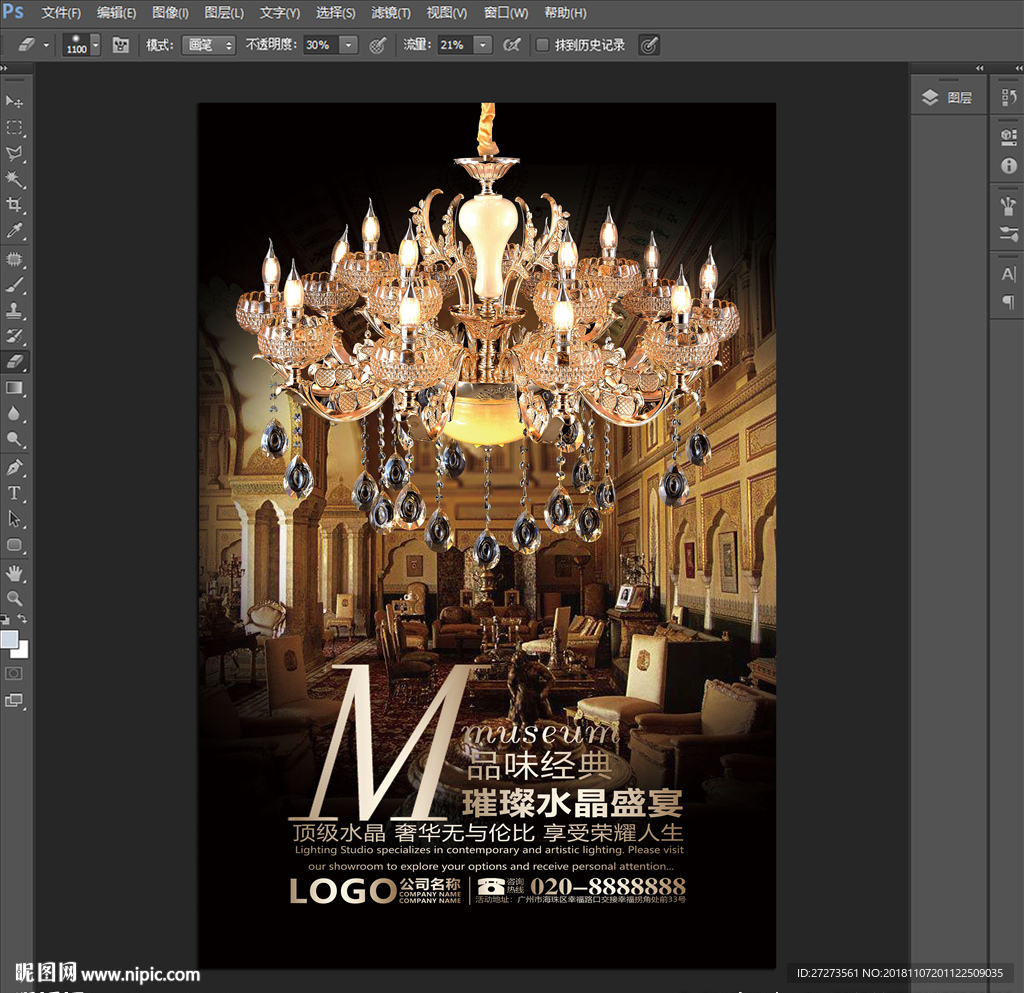Open the brush preset picker arrow

point(95,45)
